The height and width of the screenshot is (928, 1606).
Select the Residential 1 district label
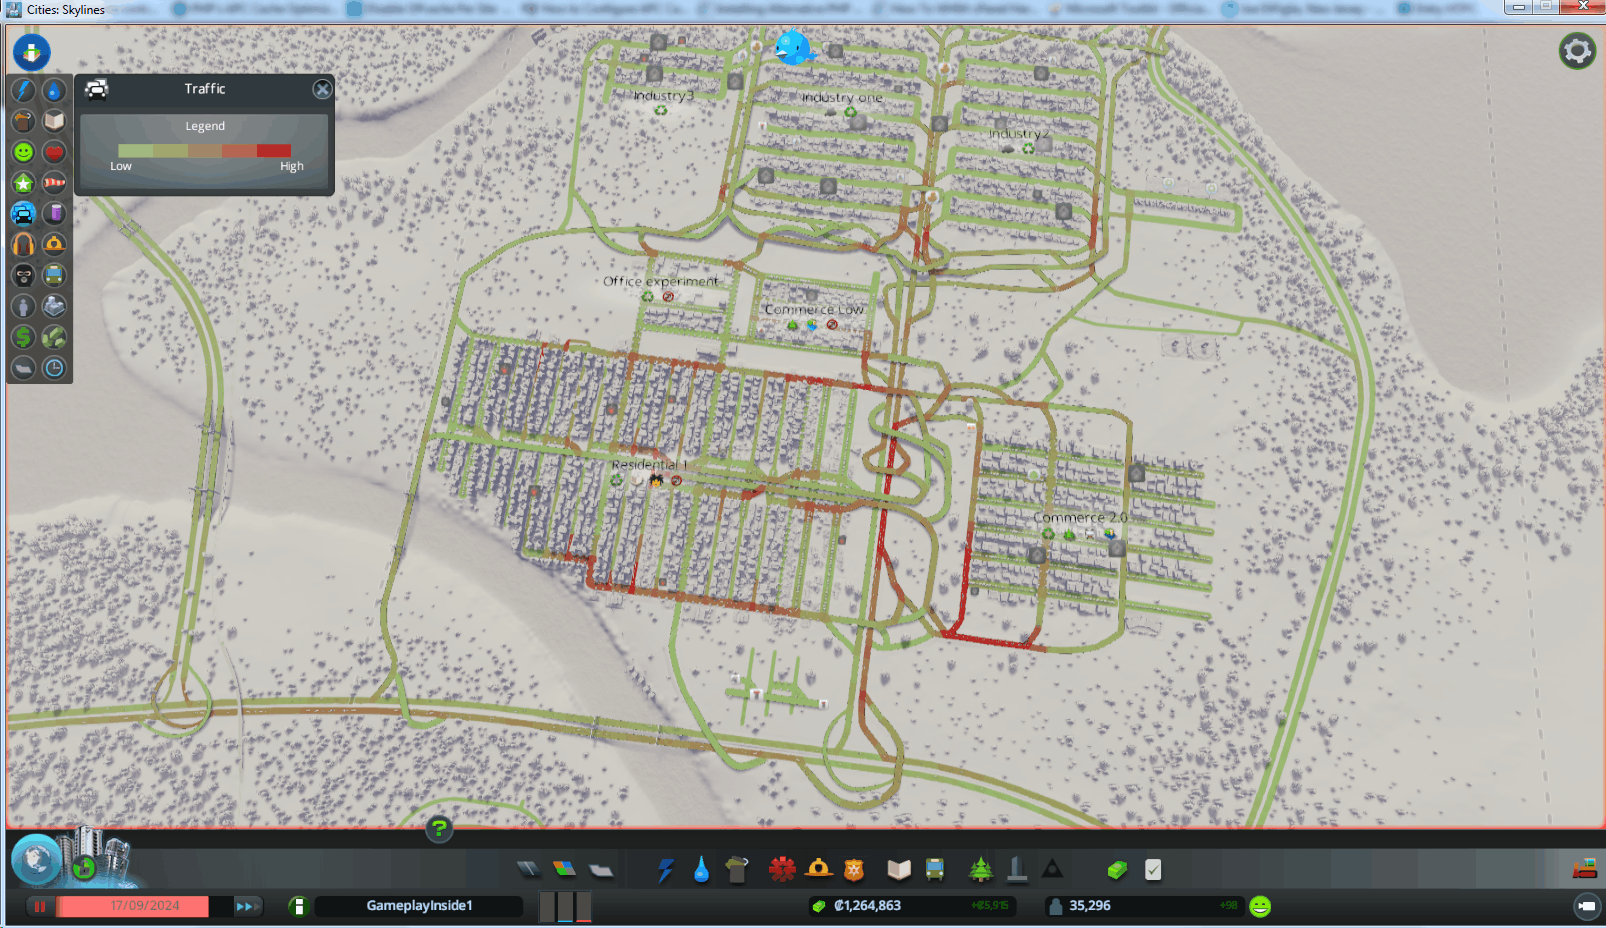[x=649, y=465]
